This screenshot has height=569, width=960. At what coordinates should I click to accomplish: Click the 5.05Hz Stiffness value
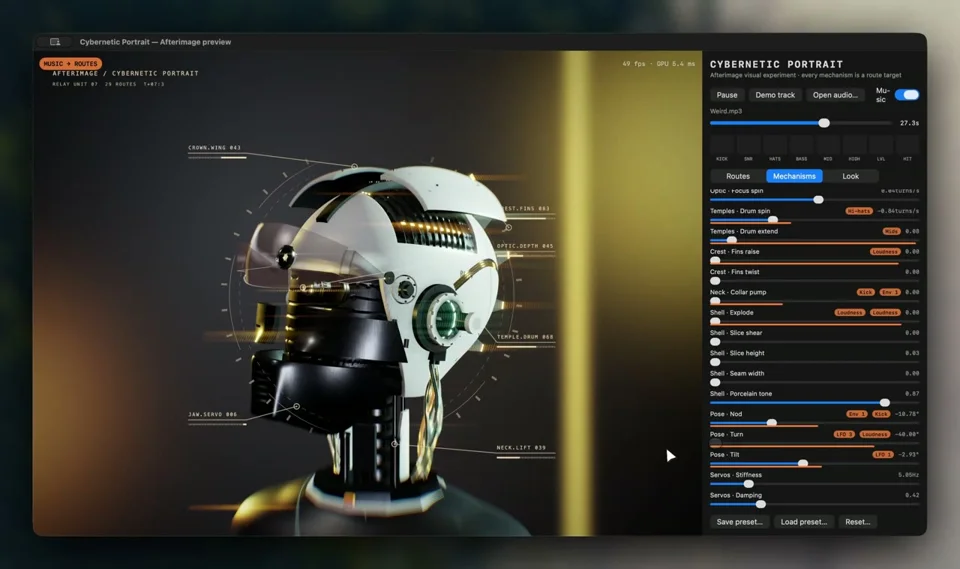(909, 475)
